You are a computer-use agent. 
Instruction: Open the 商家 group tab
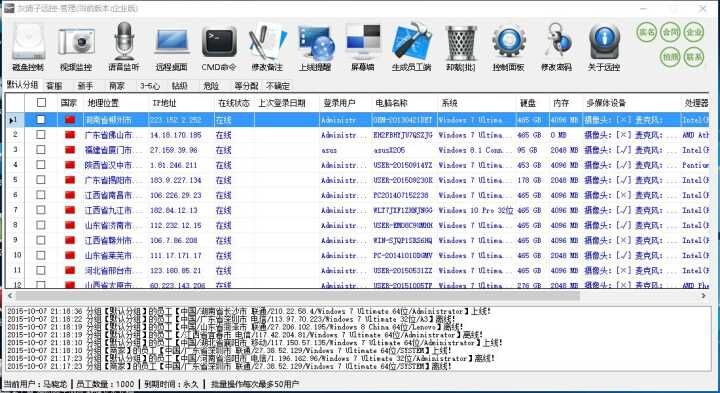tap(117, 86)
